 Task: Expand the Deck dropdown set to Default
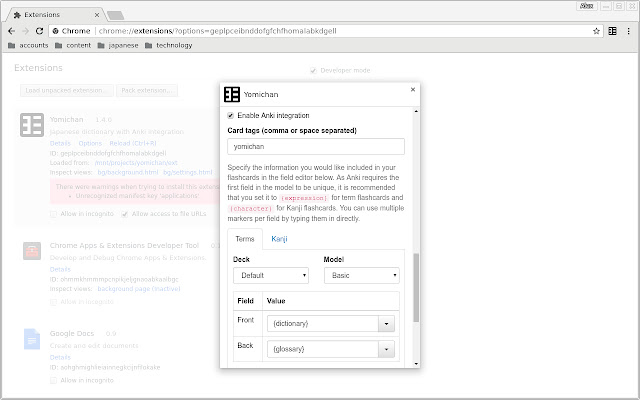(x=270, y=275)
